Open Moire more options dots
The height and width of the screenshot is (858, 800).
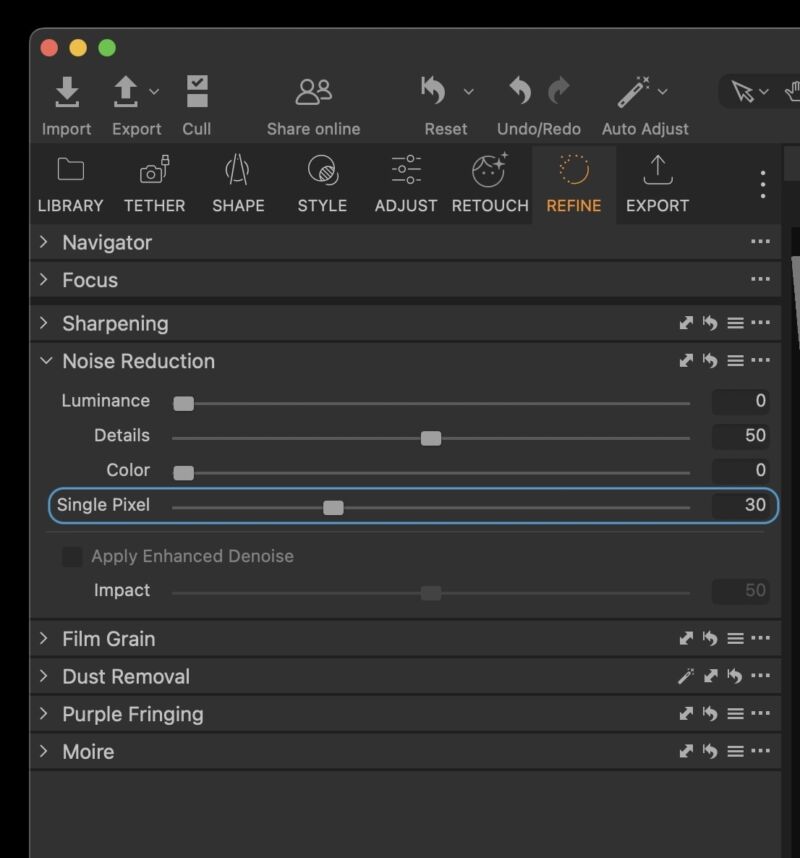point(761,751)
